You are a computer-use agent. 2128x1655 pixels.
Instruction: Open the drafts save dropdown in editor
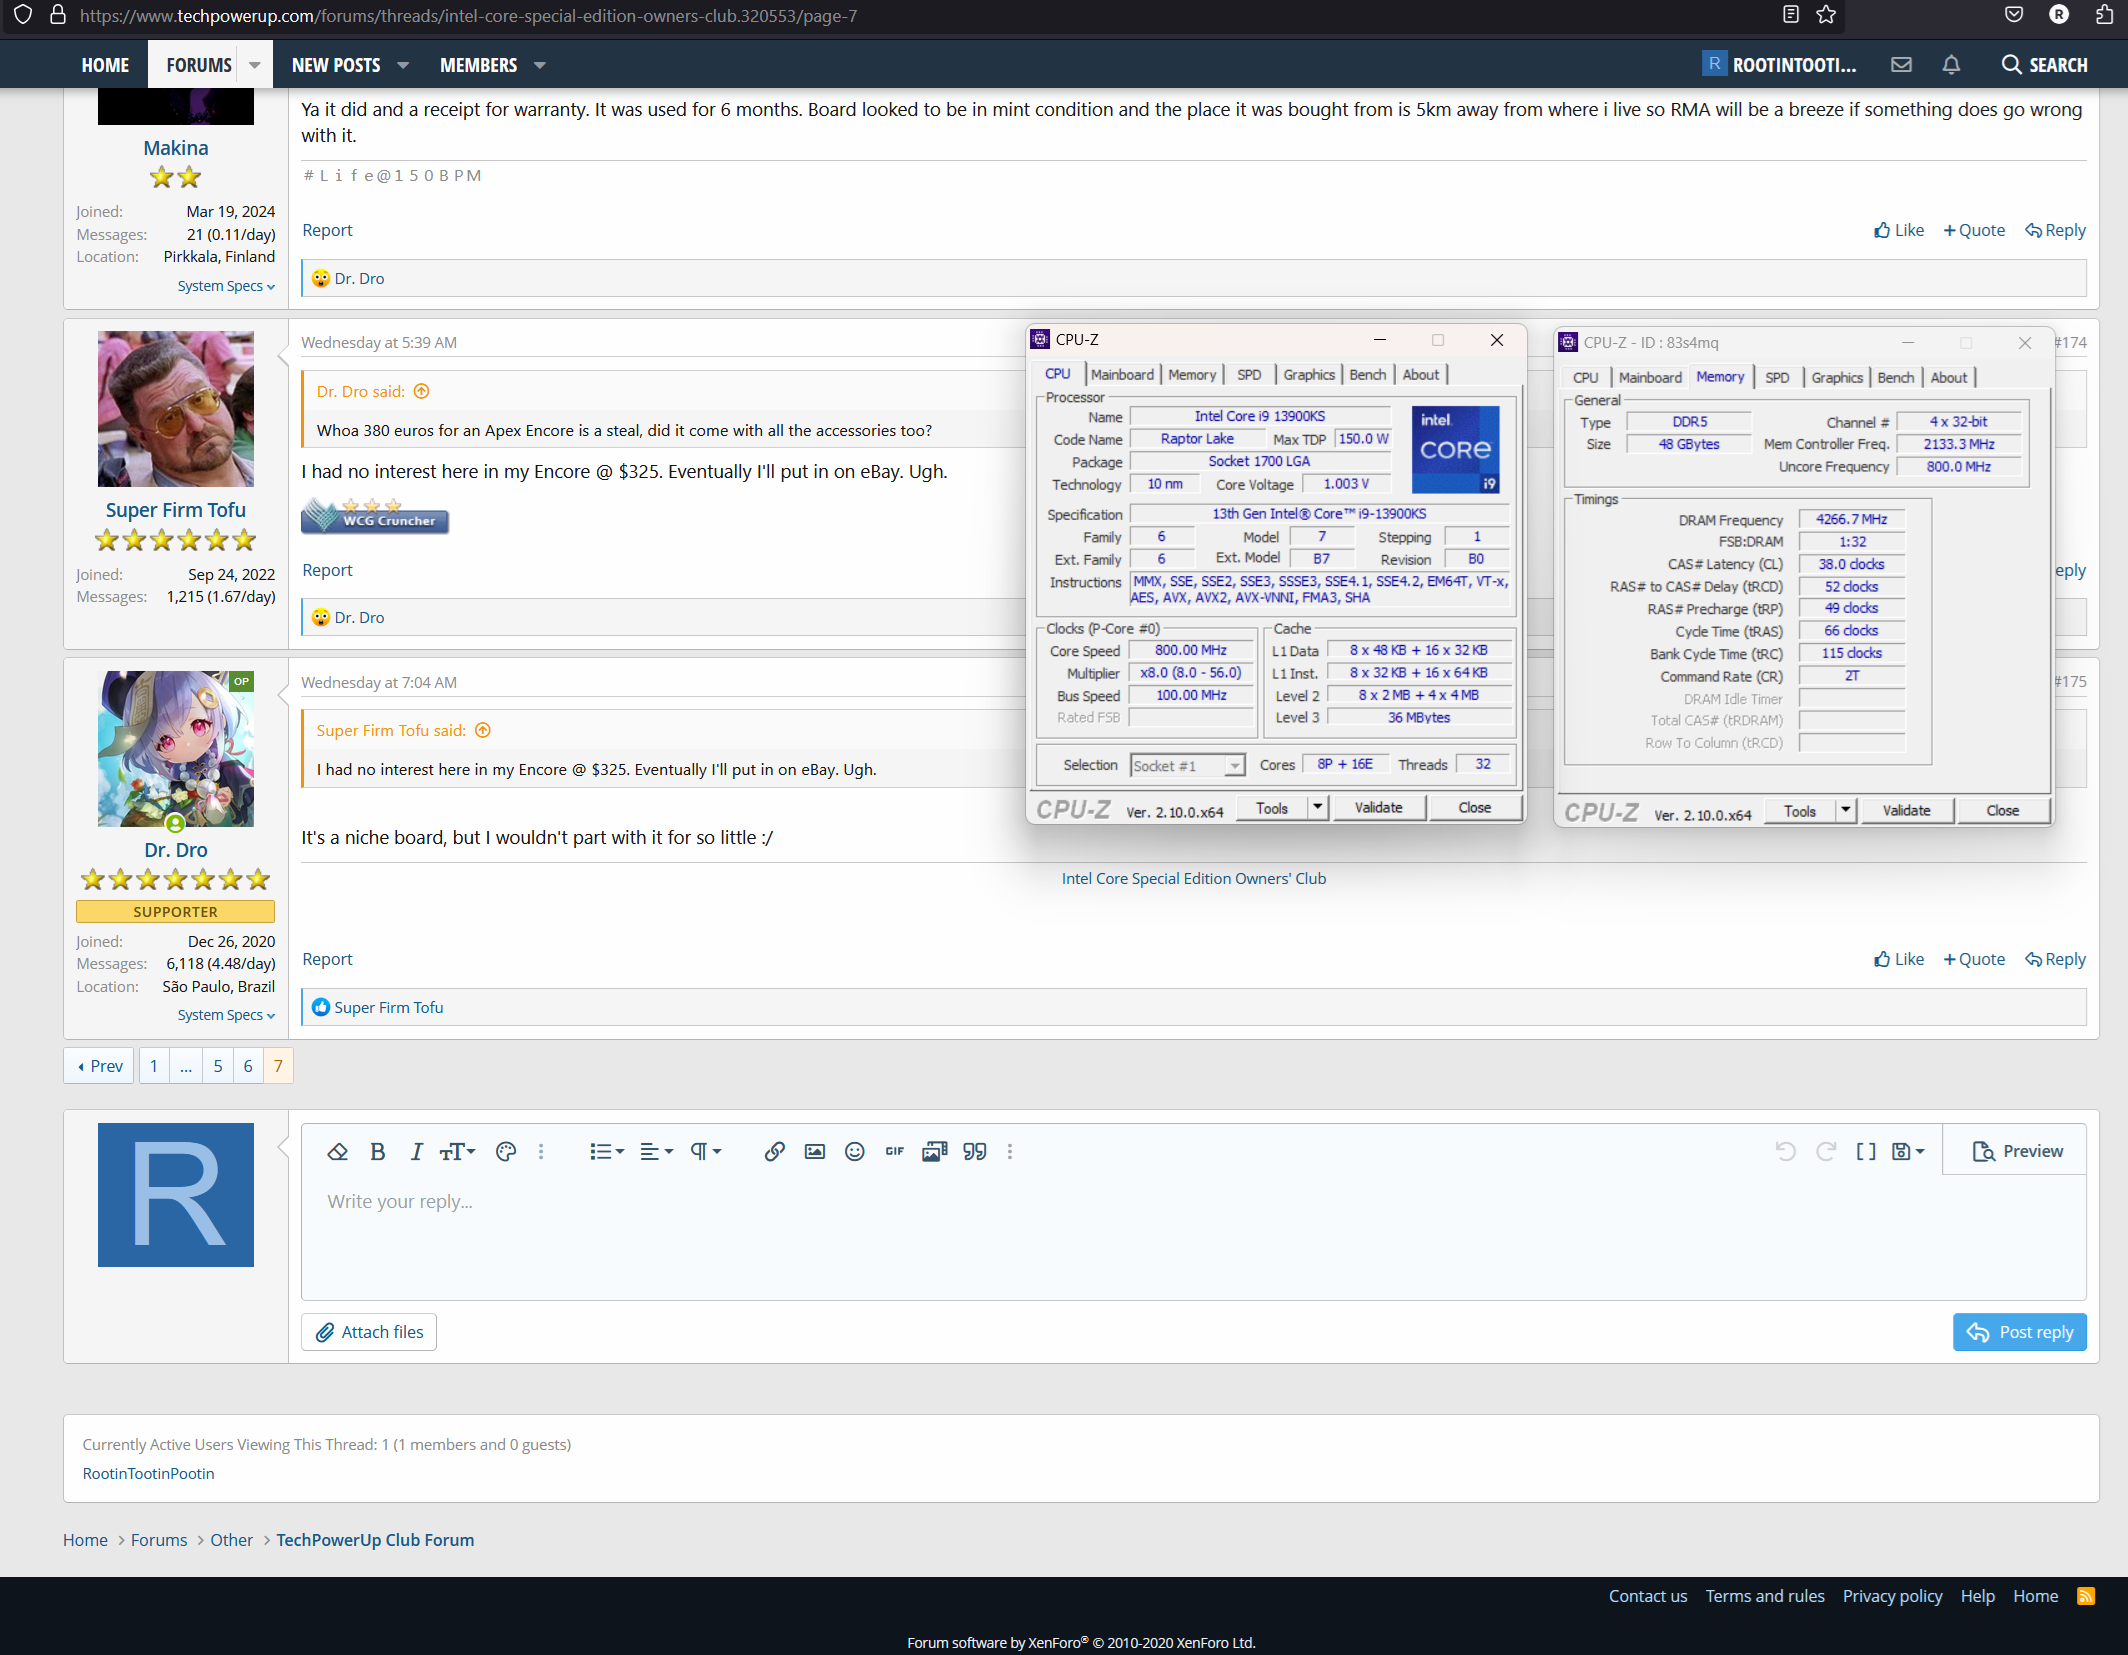tap(1908, 1151)
